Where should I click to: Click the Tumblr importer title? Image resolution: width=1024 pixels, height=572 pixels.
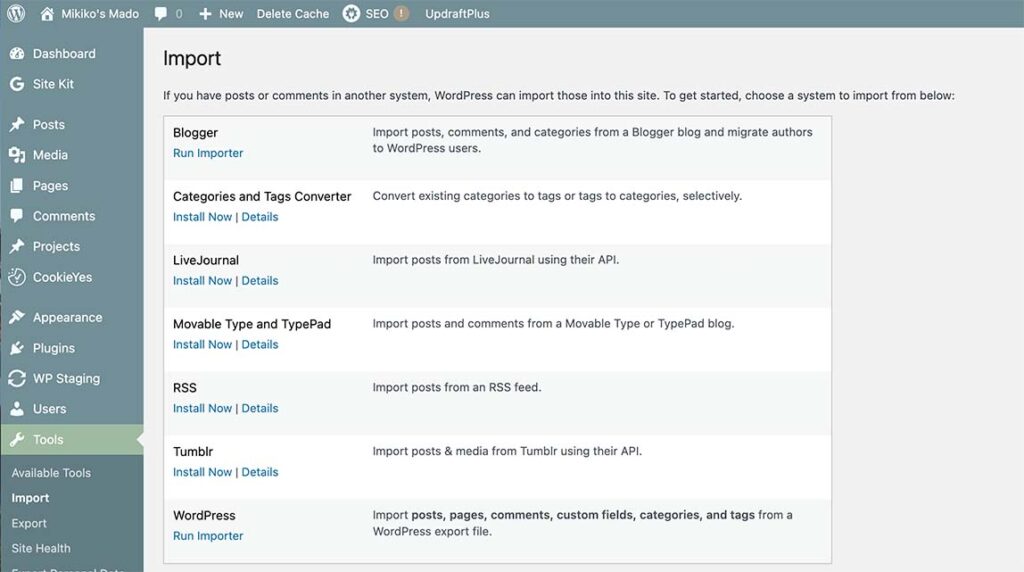tap(193, 451)
